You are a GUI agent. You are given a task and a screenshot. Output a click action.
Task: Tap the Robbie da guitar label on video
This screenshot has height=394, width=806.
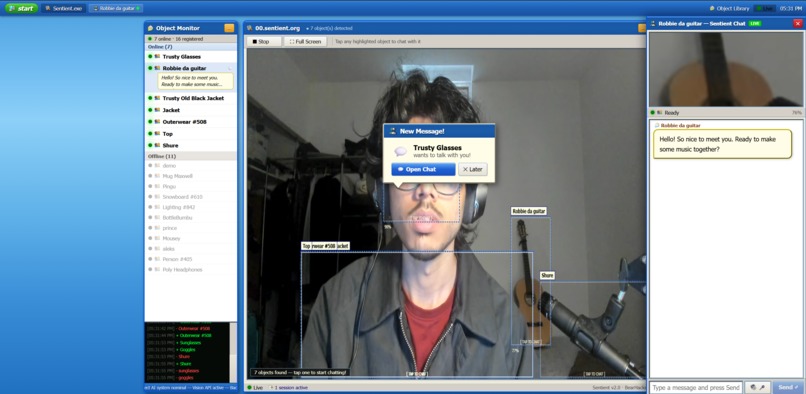pyautogui.click(x=529, y=211)
